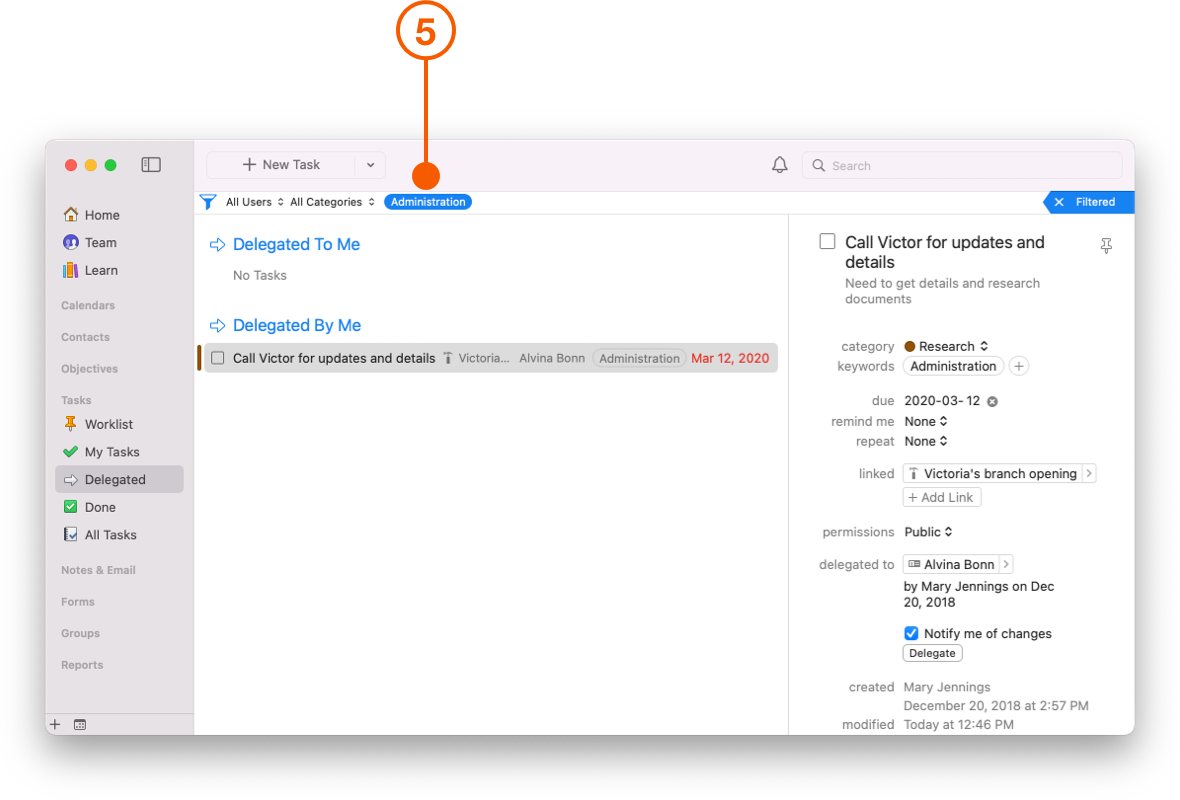Expand the New Task dropdown arrow
1180x800 pixels.
tap(370, 165)
